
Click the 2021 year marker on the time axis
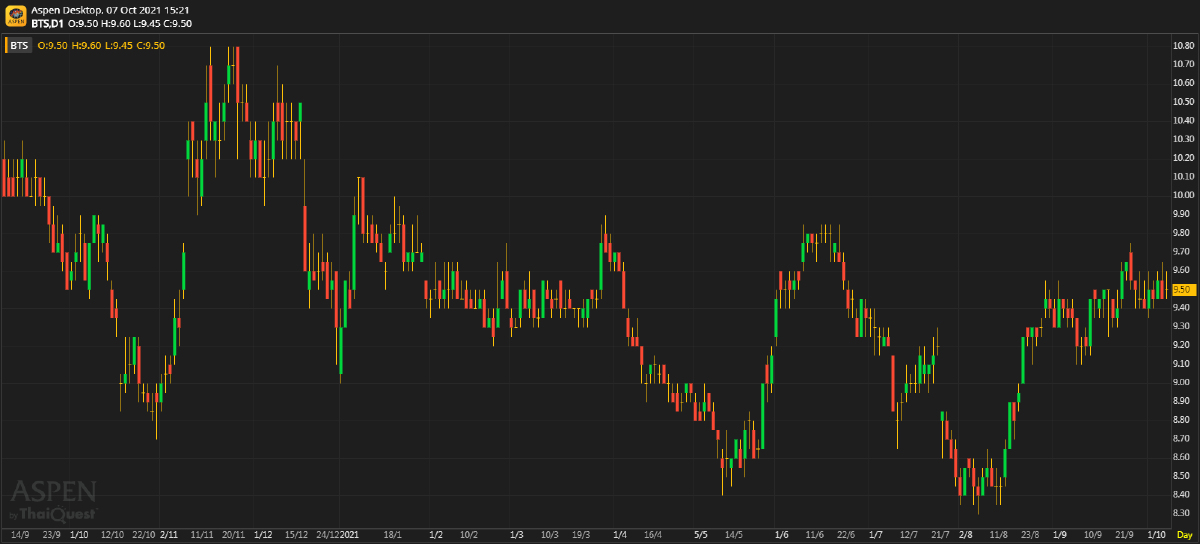(x=349, y=535)
